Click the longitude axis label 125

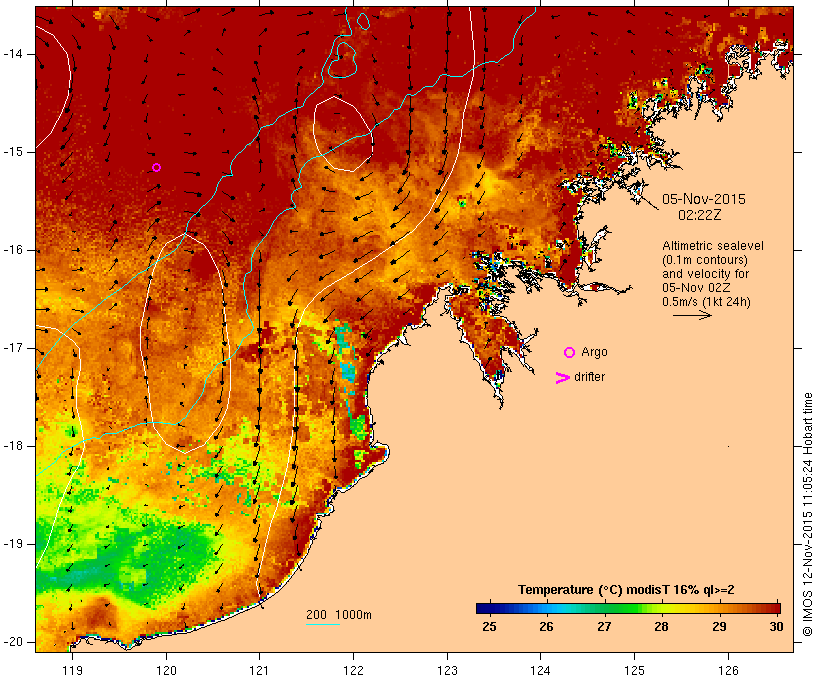tap(634, 670)
